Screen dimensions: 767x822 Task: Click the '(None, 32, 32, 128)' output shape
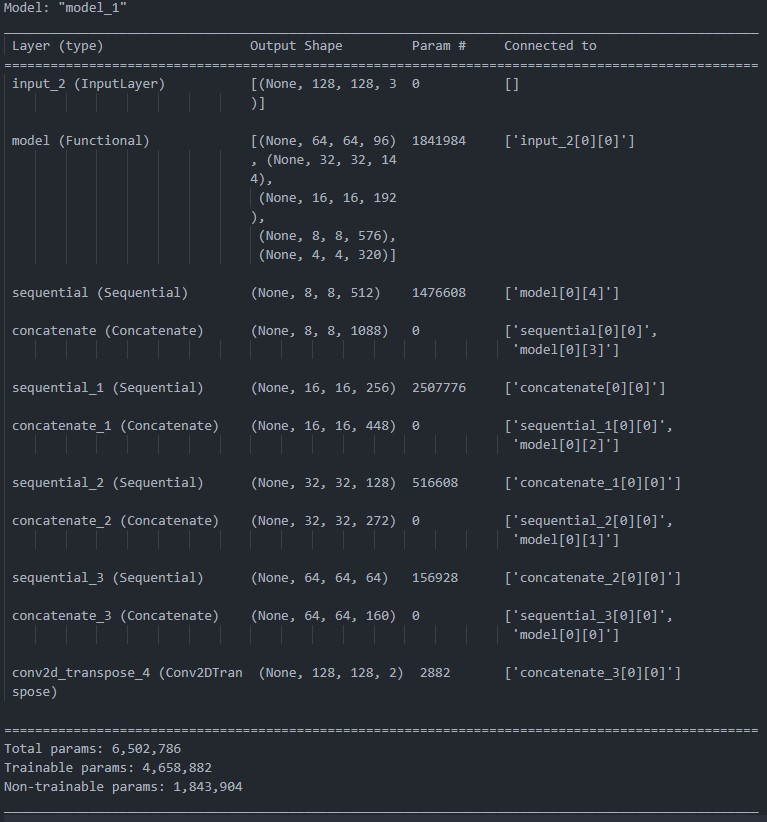[x=323, y=483]
